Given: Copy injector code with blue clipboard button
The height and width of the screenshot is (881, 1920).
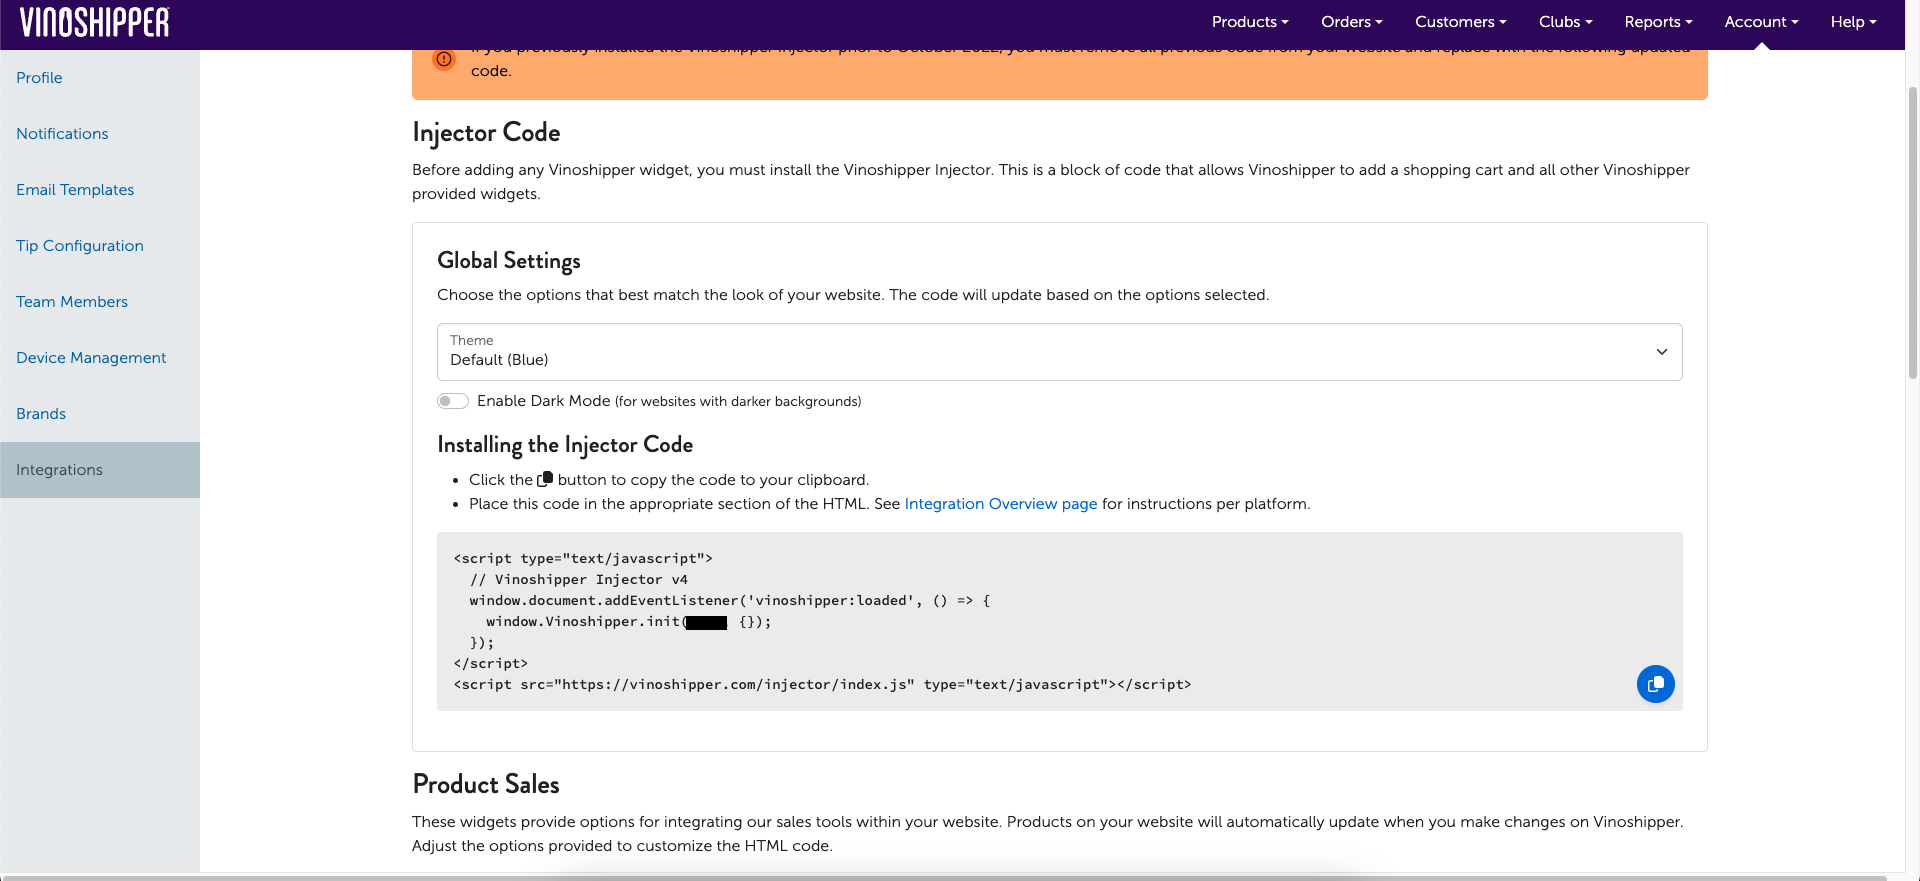Looking at the screenshot, I should (x=1655, y=684).
